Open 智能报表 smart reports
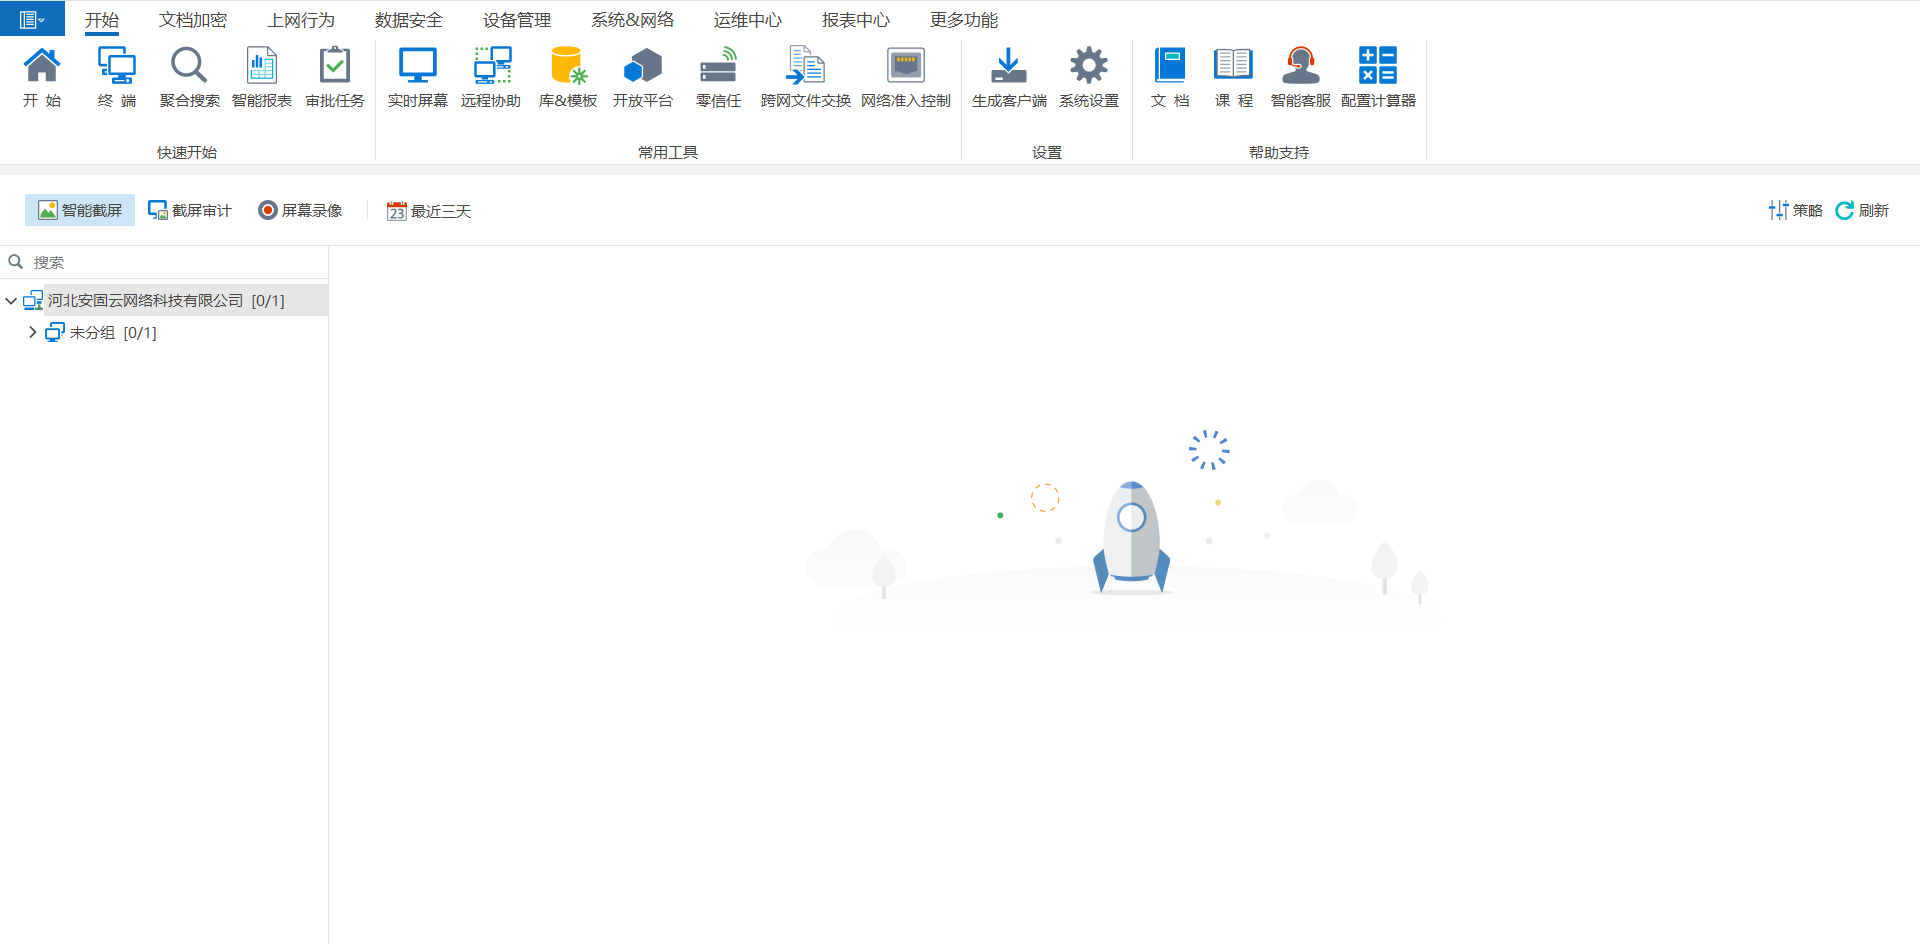Screen dimensions: 1920x944 (262, 77)
